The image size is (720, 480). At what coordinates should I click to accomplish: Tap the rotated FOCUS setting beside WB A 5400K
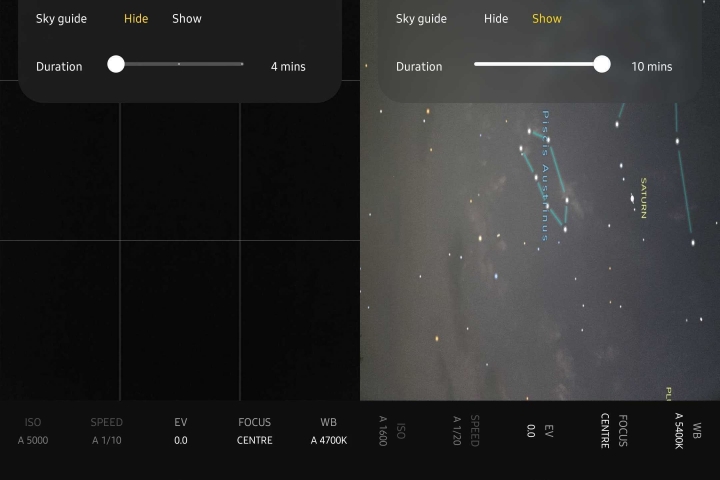pos(613,431)
